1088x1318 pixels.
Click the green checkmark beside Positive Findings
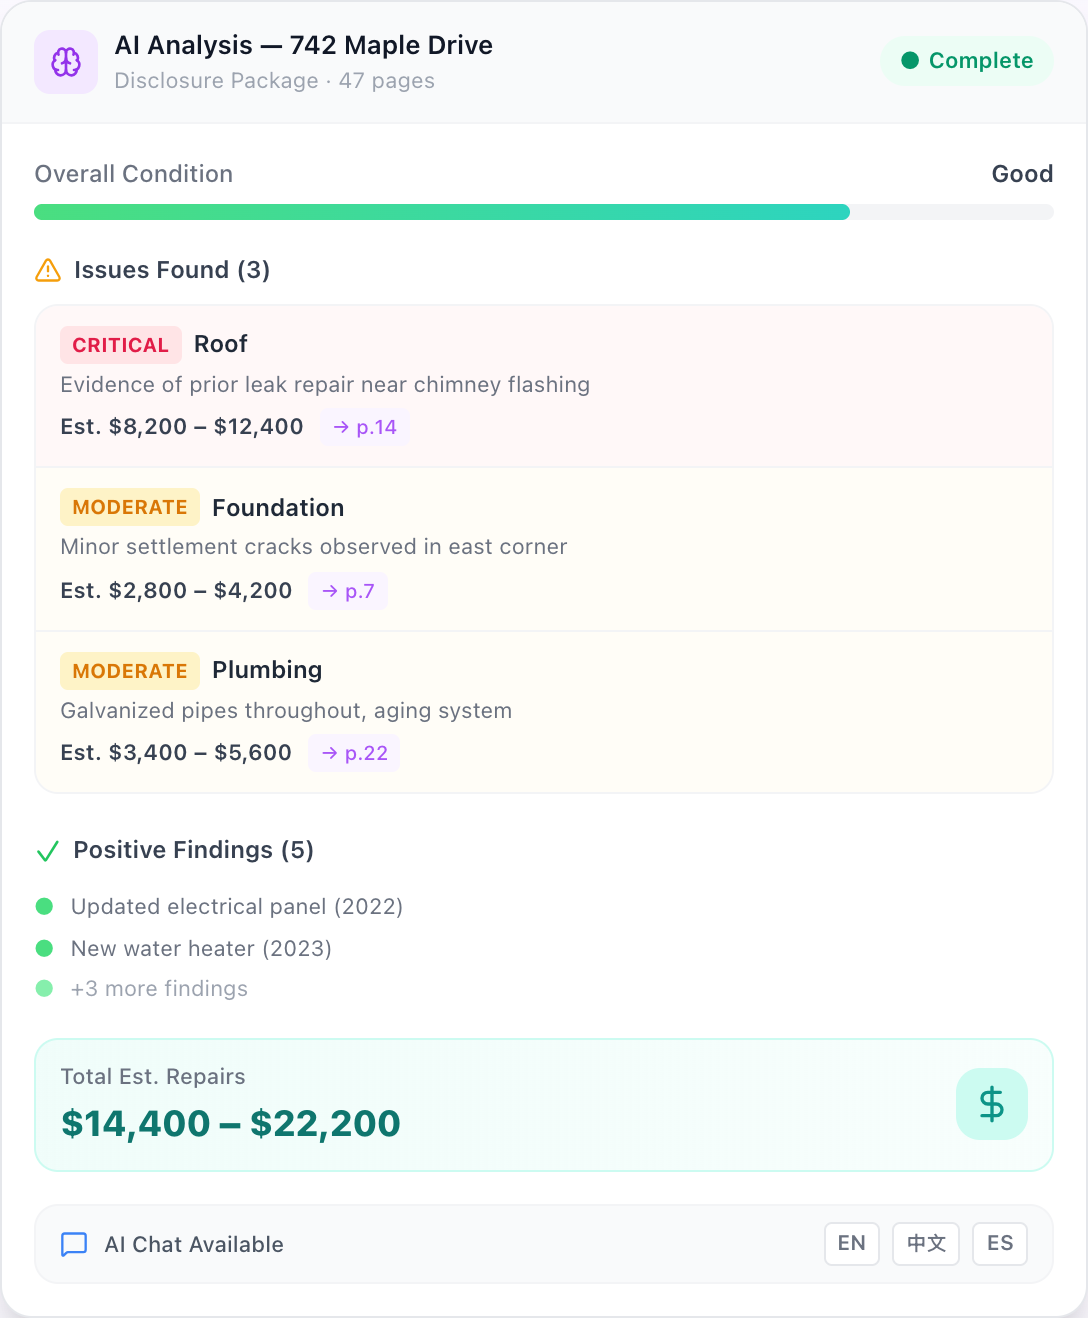(x=47, y=851)
